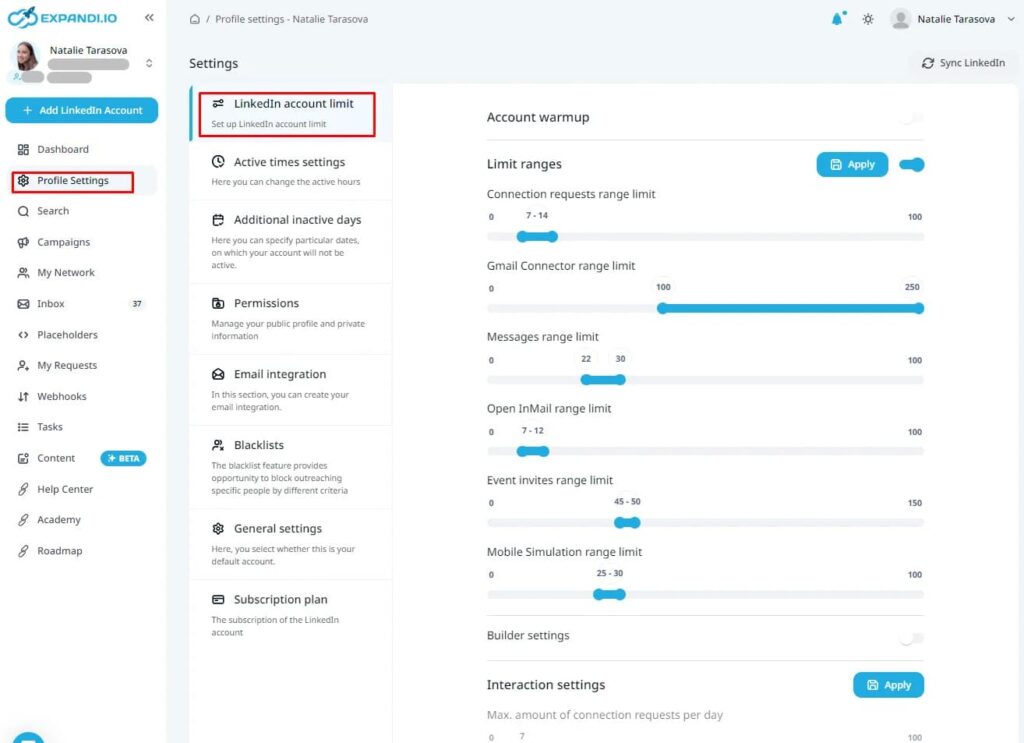Click the Permissions lock-folder icon
Image resolution: width=1024 pixels, height=743 pixels.
(x=218, y=303)
